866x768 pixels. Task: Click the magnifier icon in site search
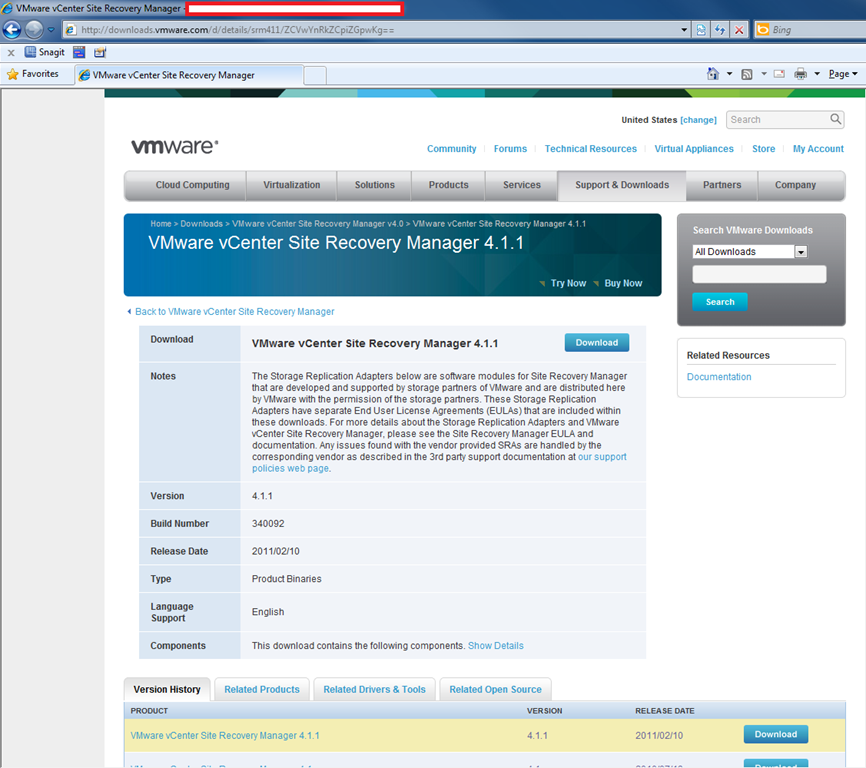[836, 119]
